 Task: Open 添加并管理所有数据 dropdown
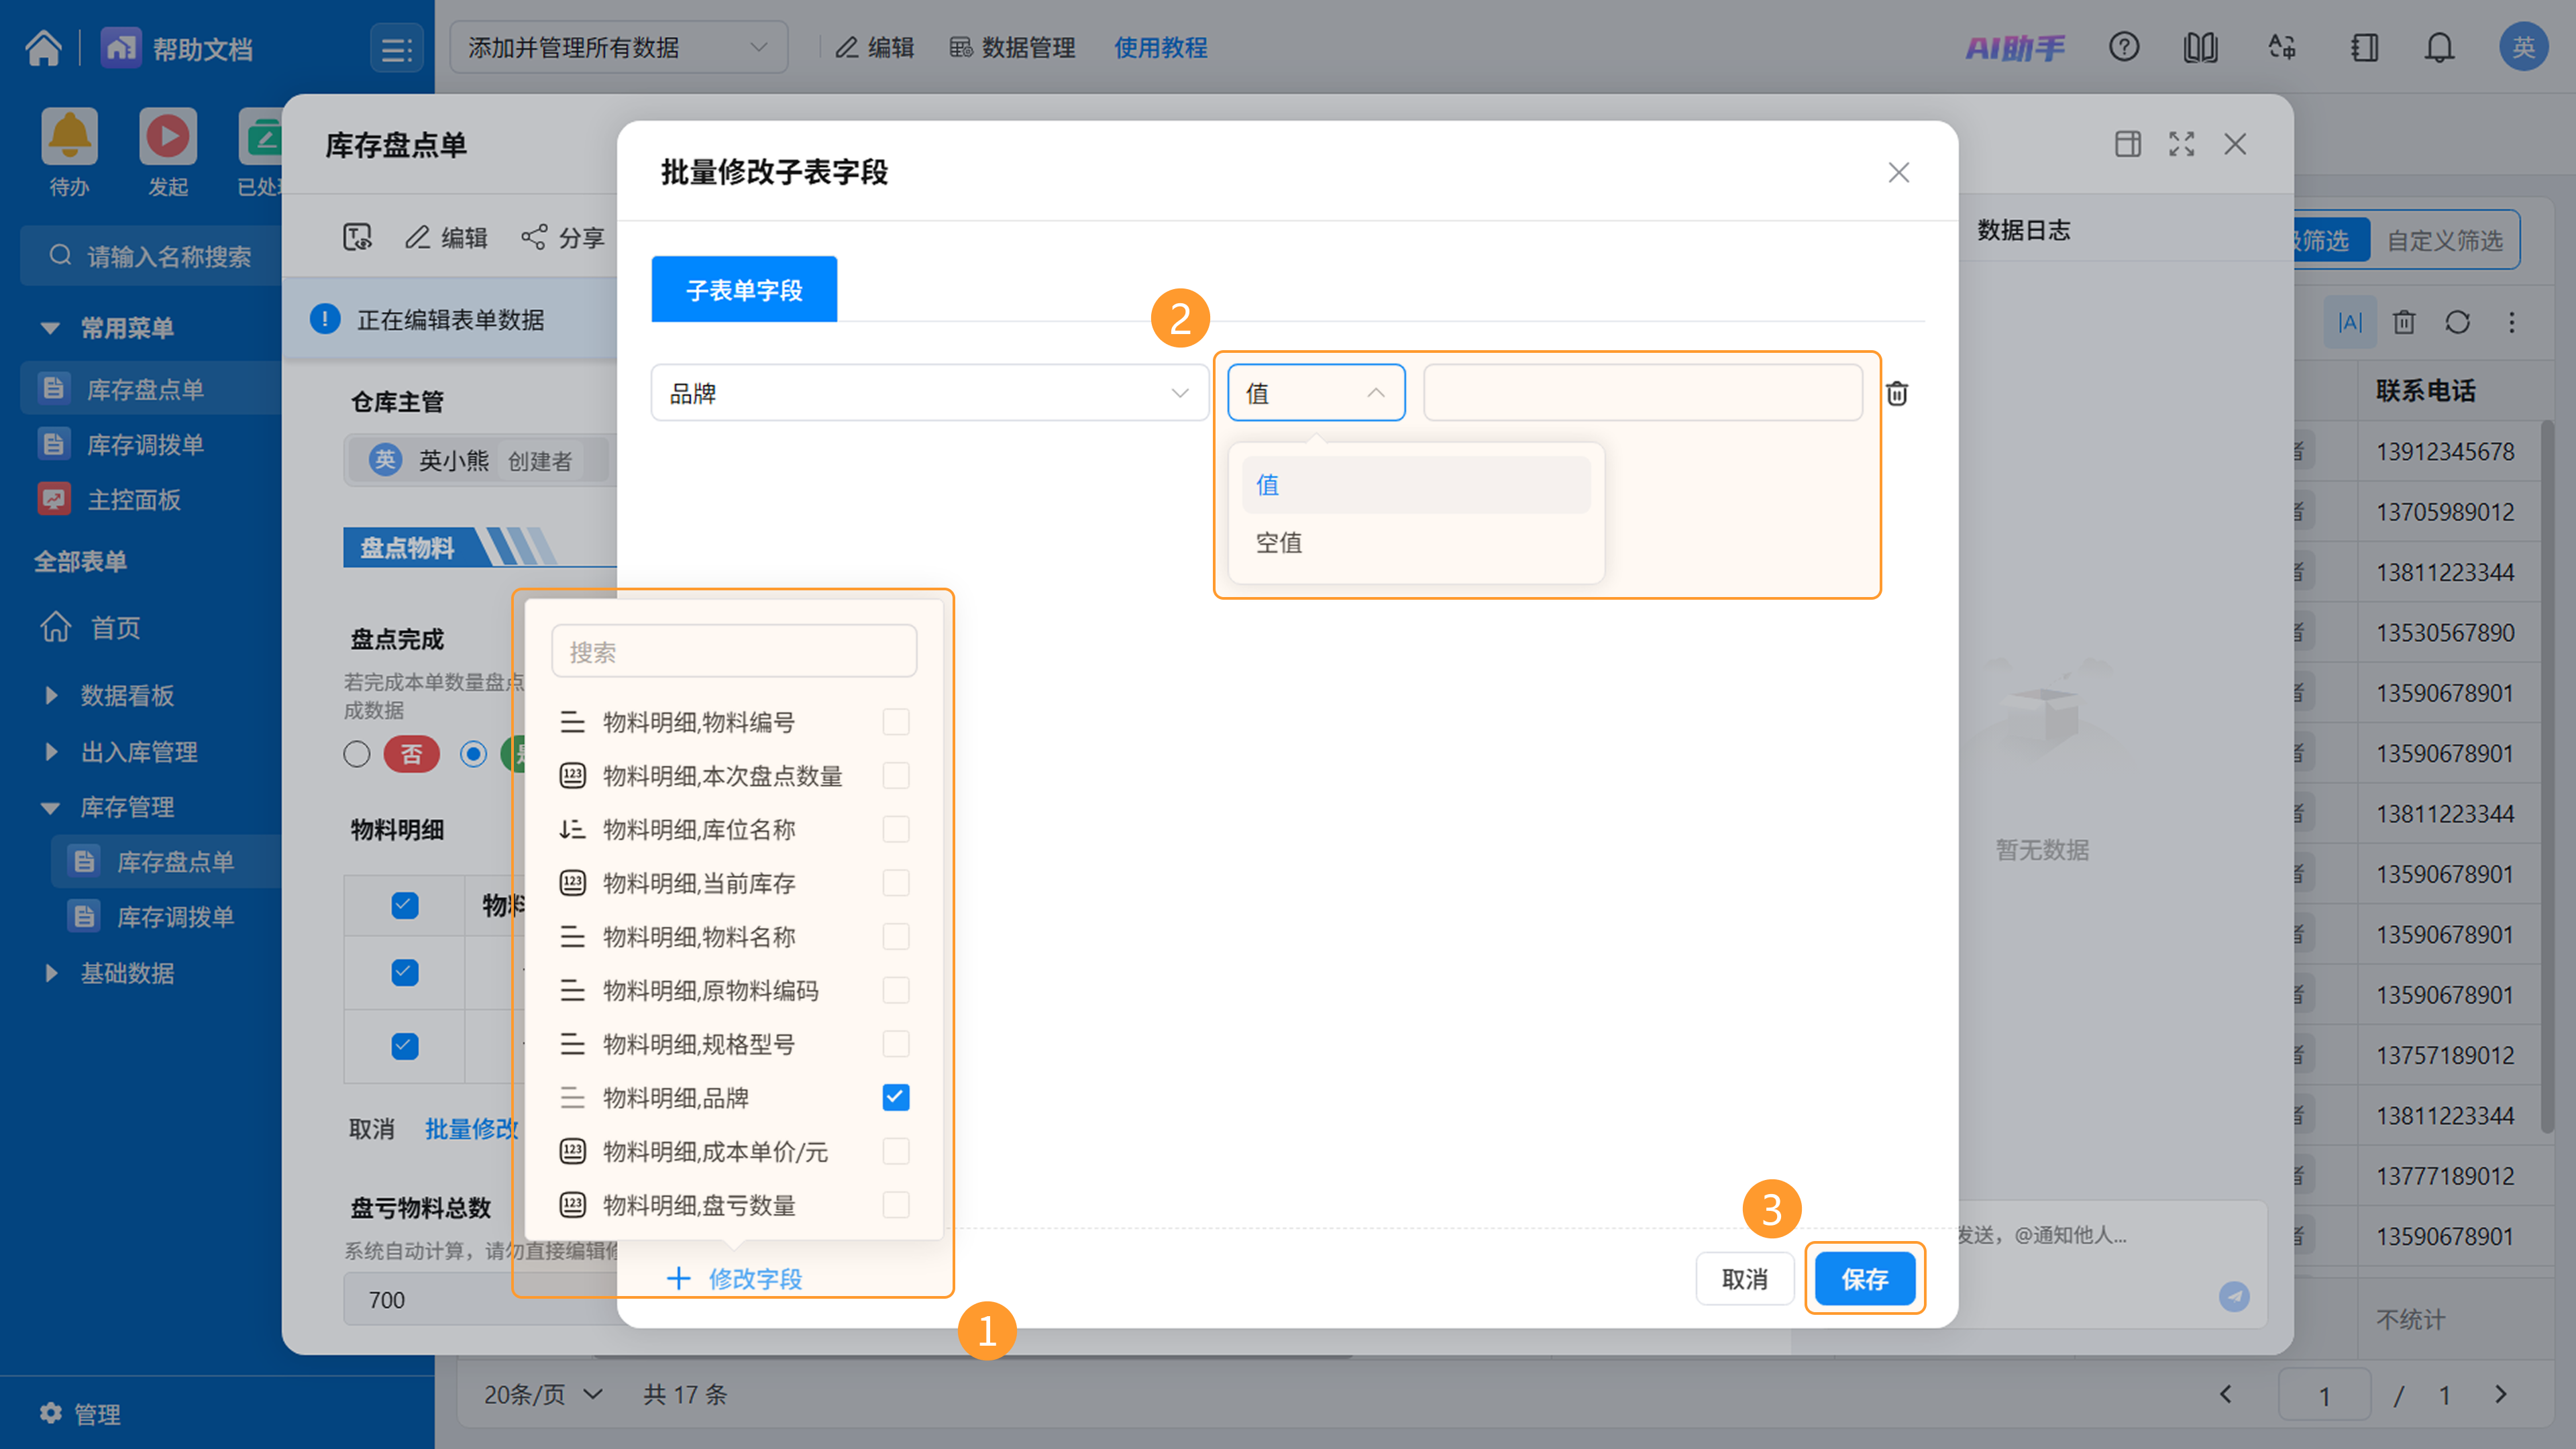coord(618,47)
